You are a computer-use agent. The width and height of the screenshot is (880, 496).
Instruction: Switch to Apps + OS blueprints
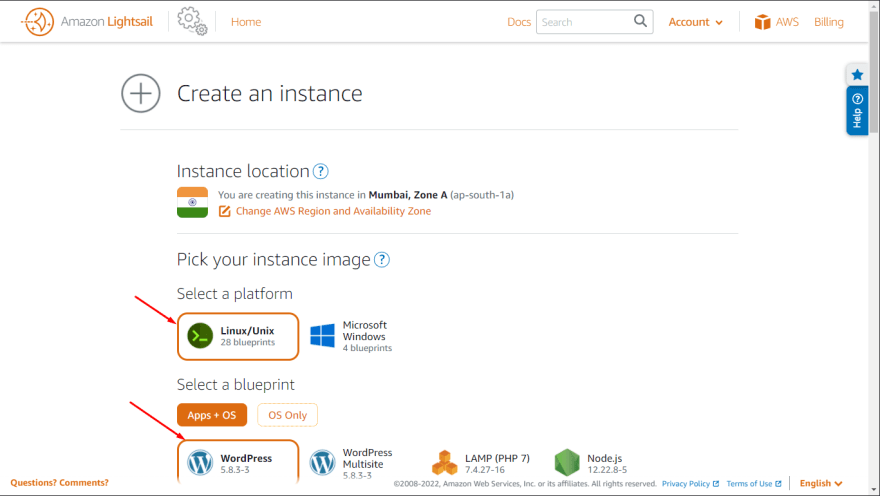pyautogui.click(x=212, y=415)
